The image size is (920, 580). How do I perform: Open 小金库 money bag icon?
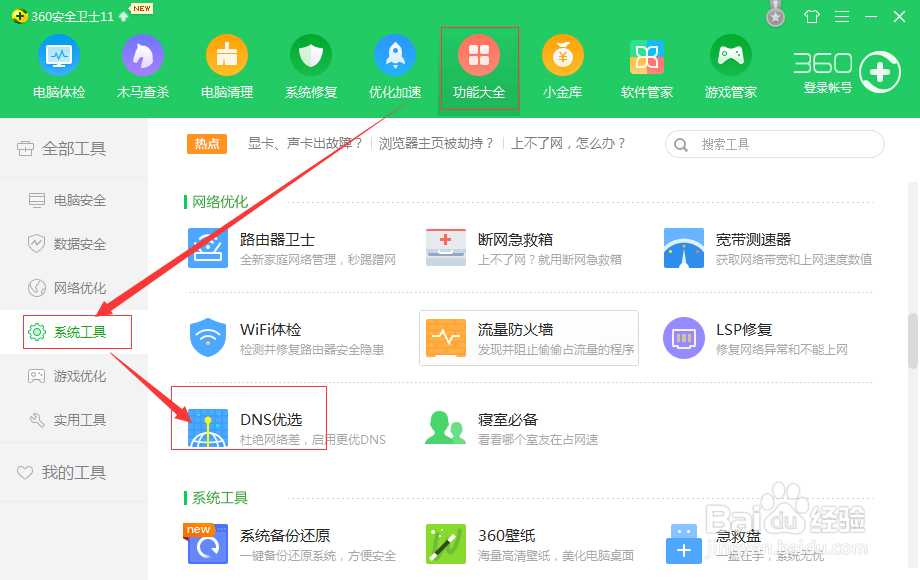563,56
